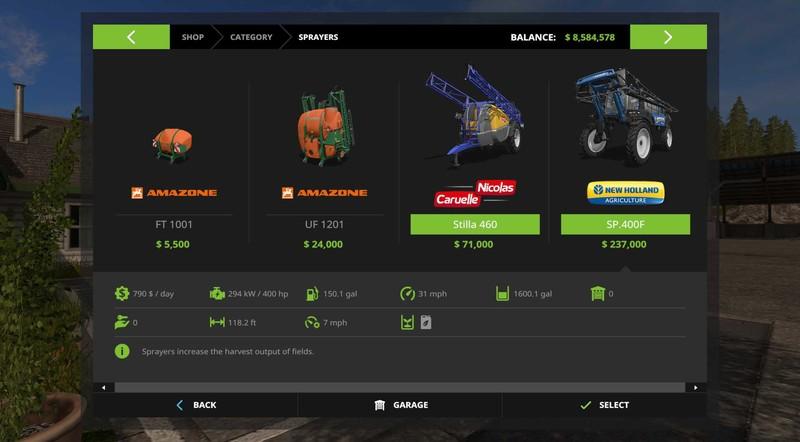Click the horizontal scrollbar right arrow

pyautogui.click(x=696, y=387)
